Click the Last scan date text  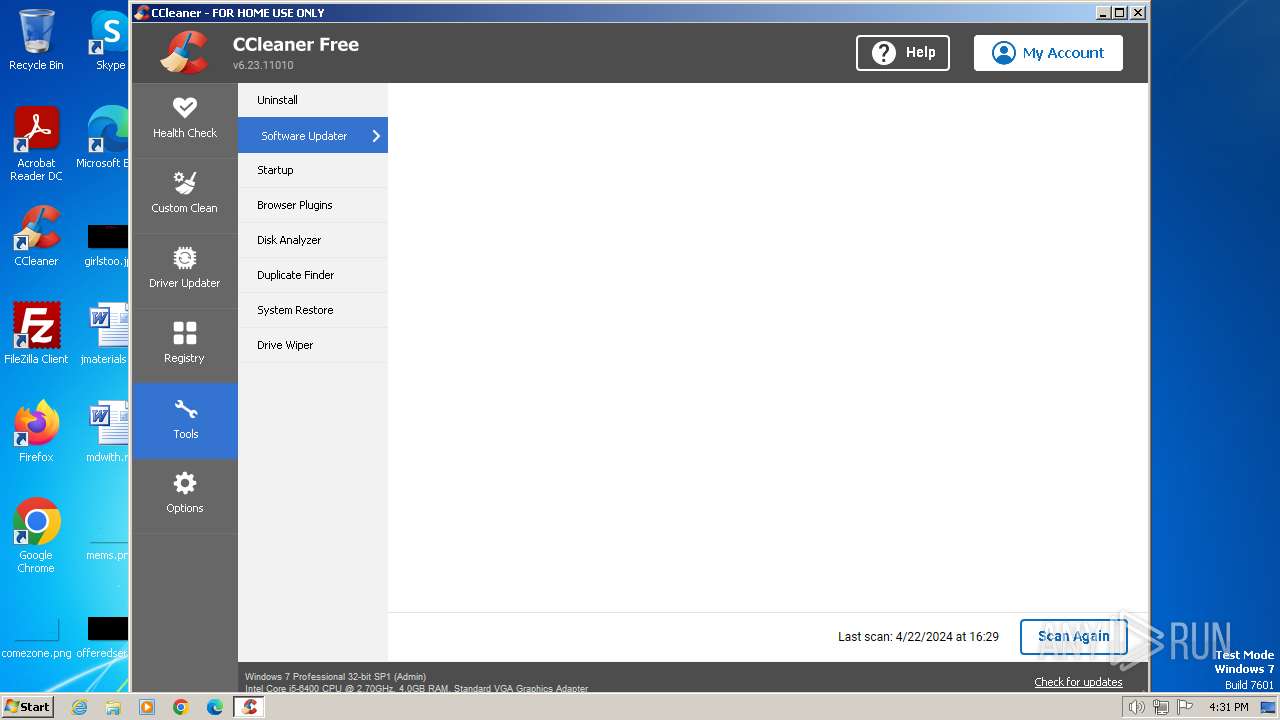pyautogui.click(x=918, y=636)
